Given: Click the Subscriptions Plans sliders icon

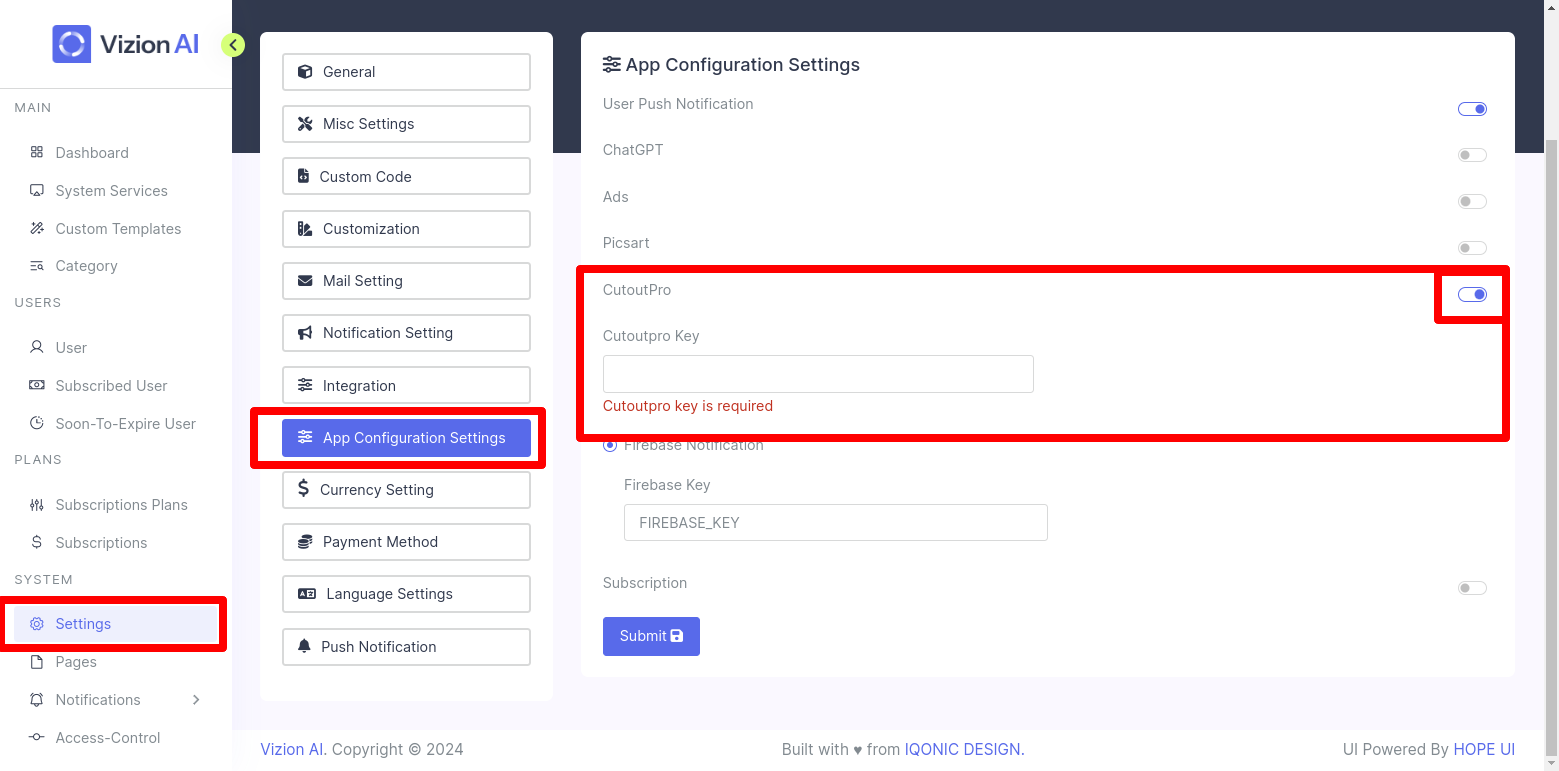Looking at the screenshot, I should click(37, 505).
